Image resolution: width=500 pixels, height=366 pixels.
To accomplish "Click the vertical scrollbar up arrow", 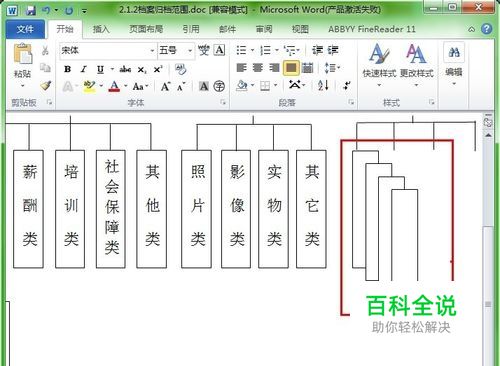I will point(488,135).
